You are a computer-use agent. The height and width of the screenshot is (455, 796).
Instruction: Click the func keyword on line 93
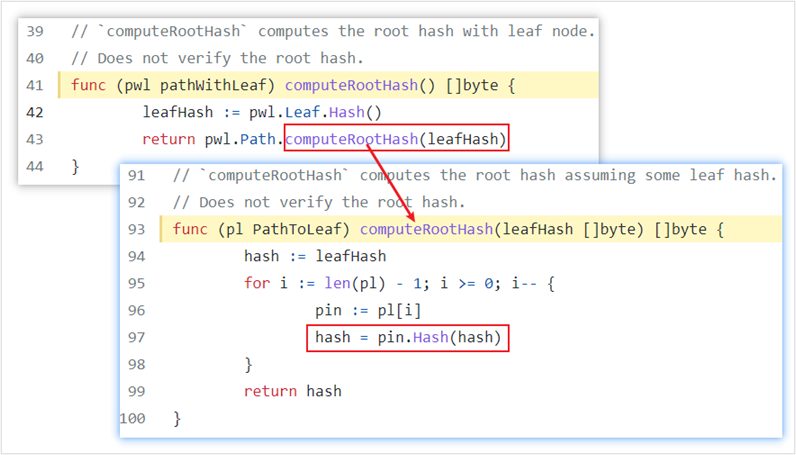coord(190,230)
